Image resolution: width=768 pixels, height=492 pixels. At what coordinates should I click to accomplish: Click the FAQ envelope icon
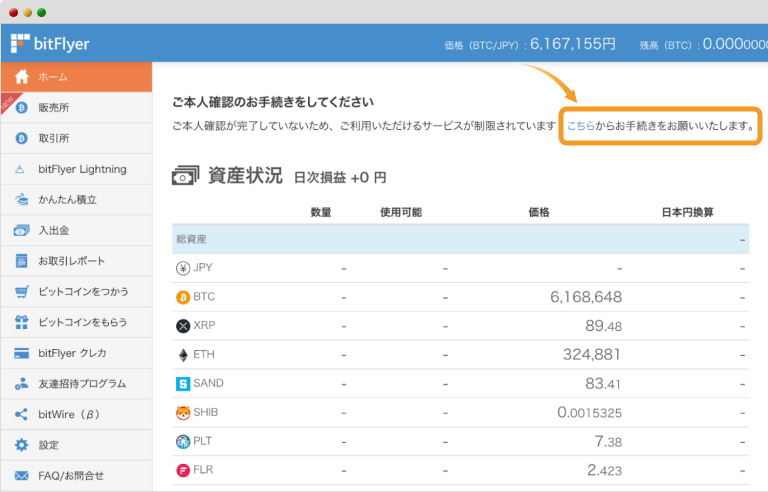(x=22, y=475)
